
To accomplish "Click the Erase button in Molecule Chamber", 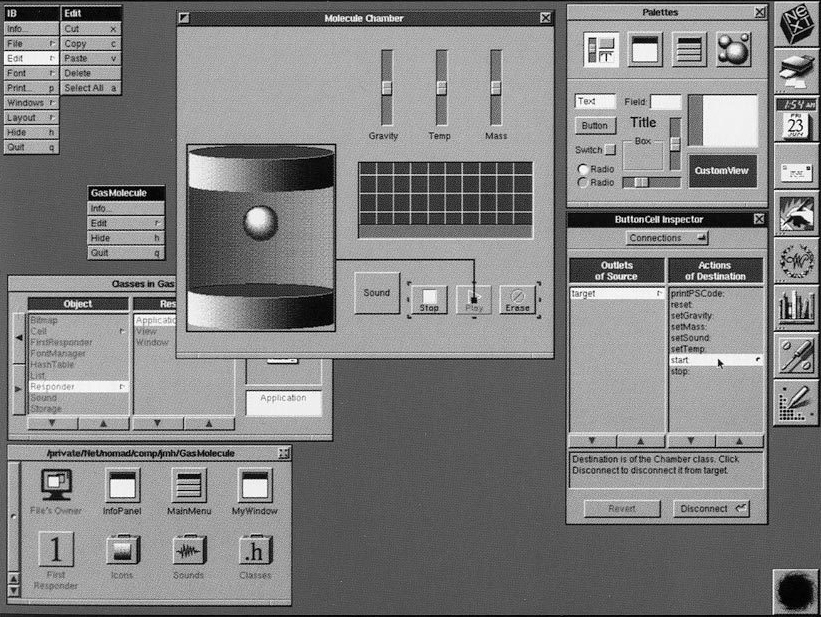I will [519, 298].
